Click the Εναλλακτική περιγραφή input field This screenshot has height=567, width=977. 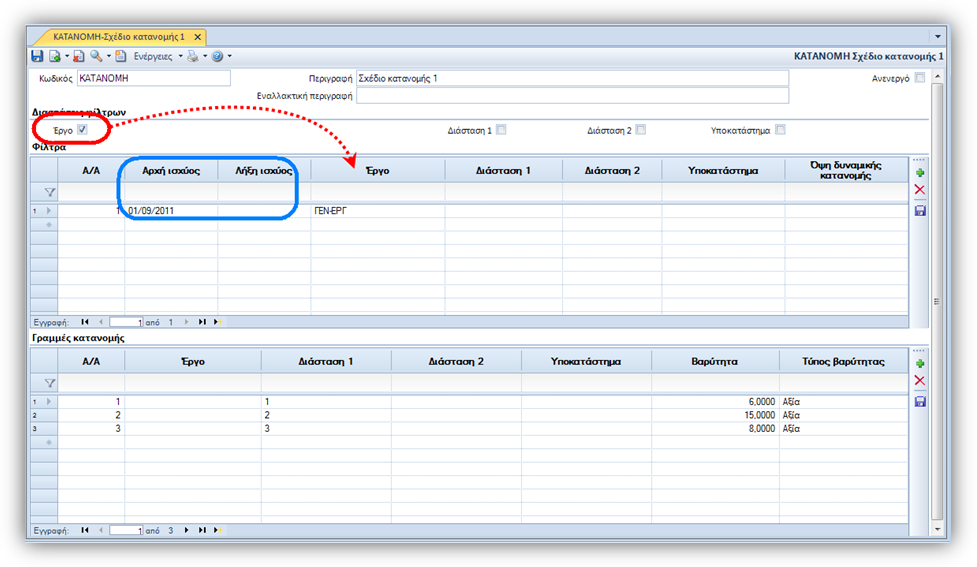tap(572, 95)
